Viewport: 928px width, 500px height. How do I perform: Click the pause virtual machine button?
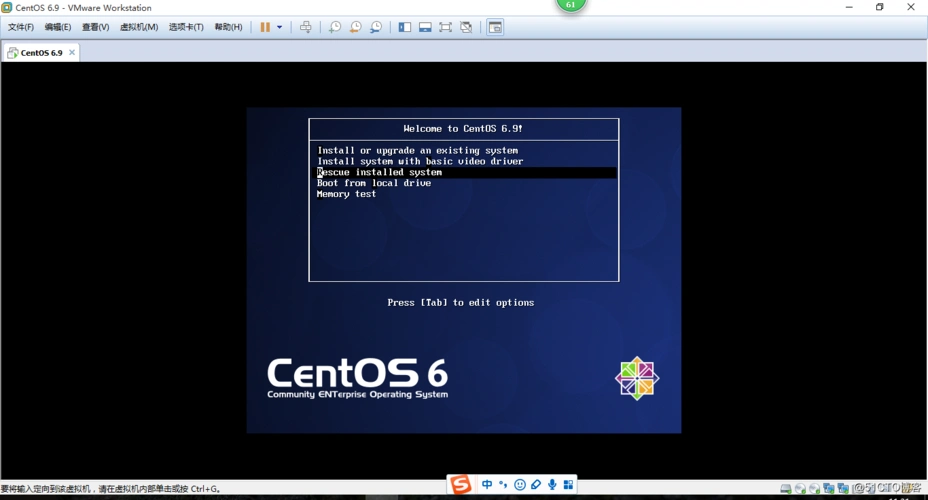(265, 27)
